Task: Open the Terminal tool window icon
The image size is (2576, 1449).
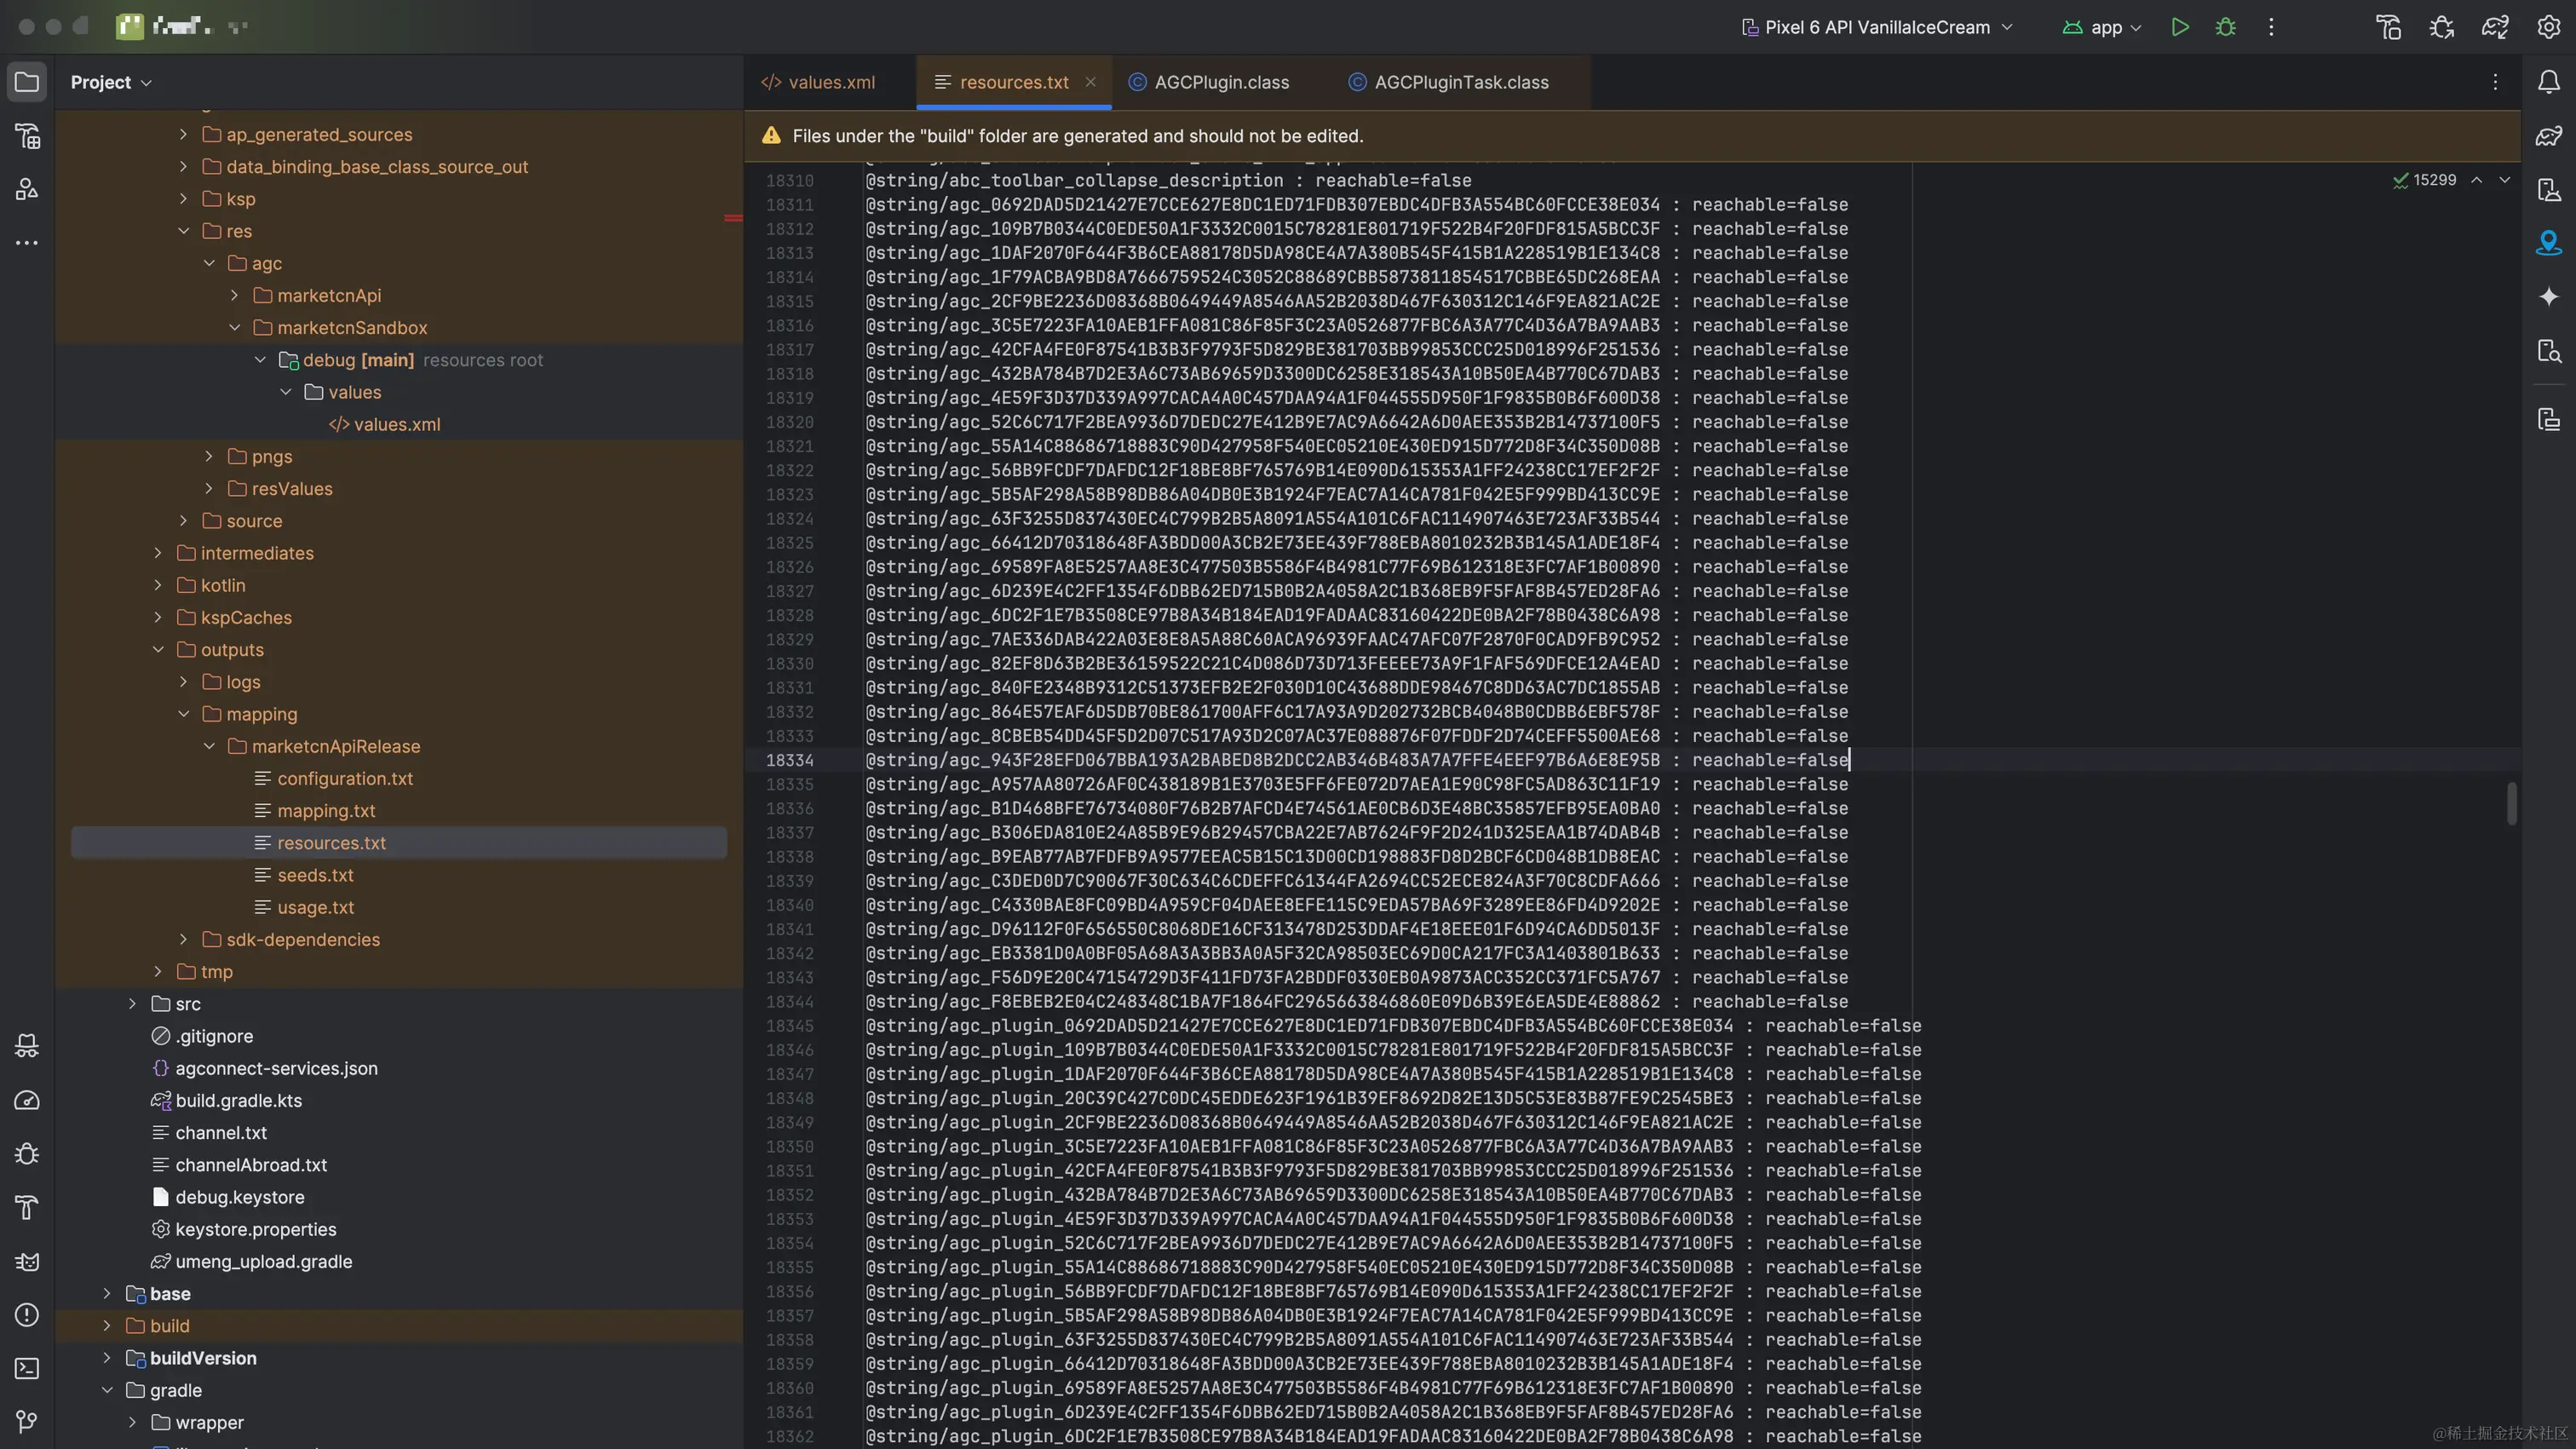Action: coord(27,1368)
